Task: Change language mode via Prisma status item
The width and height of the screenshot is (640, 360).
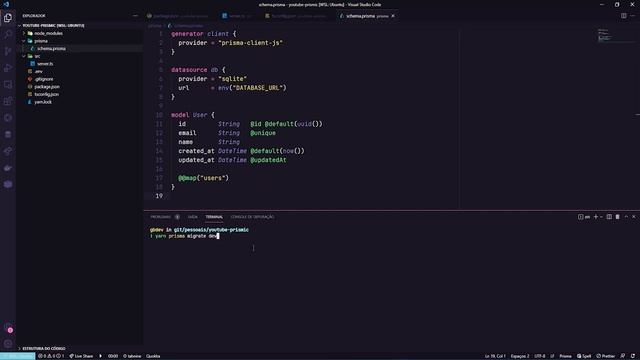Action: [565, 356]
